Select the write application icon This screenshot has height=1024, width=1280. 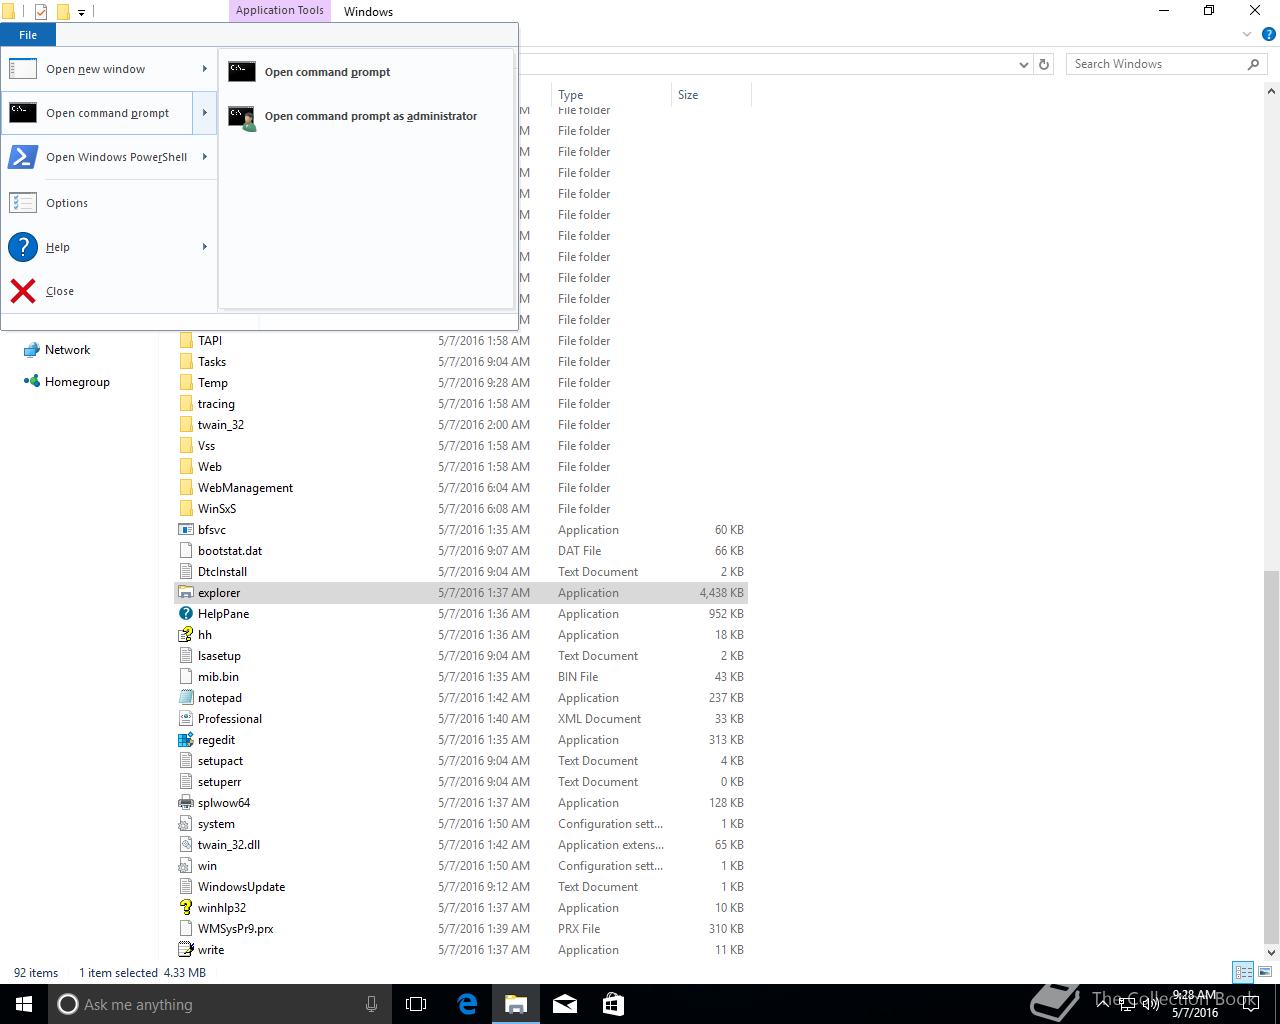[186, 950]
